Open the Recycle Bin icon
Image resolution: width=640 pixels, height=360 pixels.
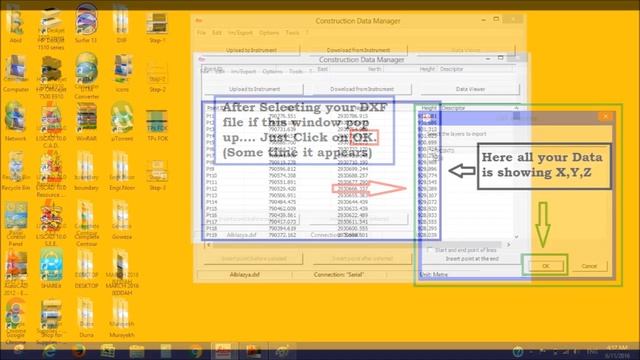(16, 171)
